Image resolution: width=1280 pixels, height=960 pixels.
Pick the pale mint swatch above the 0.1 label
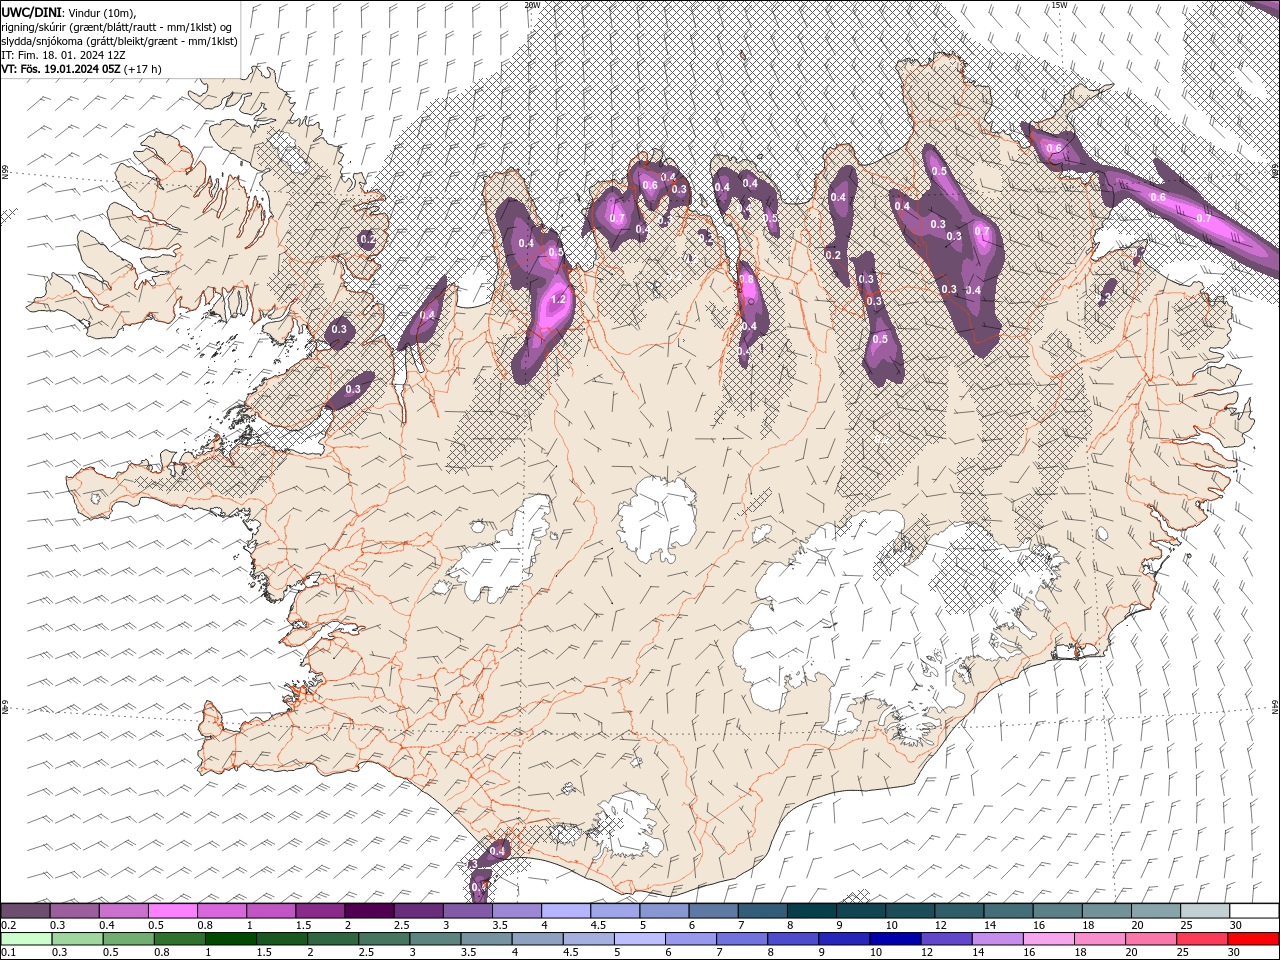point(25,939)
